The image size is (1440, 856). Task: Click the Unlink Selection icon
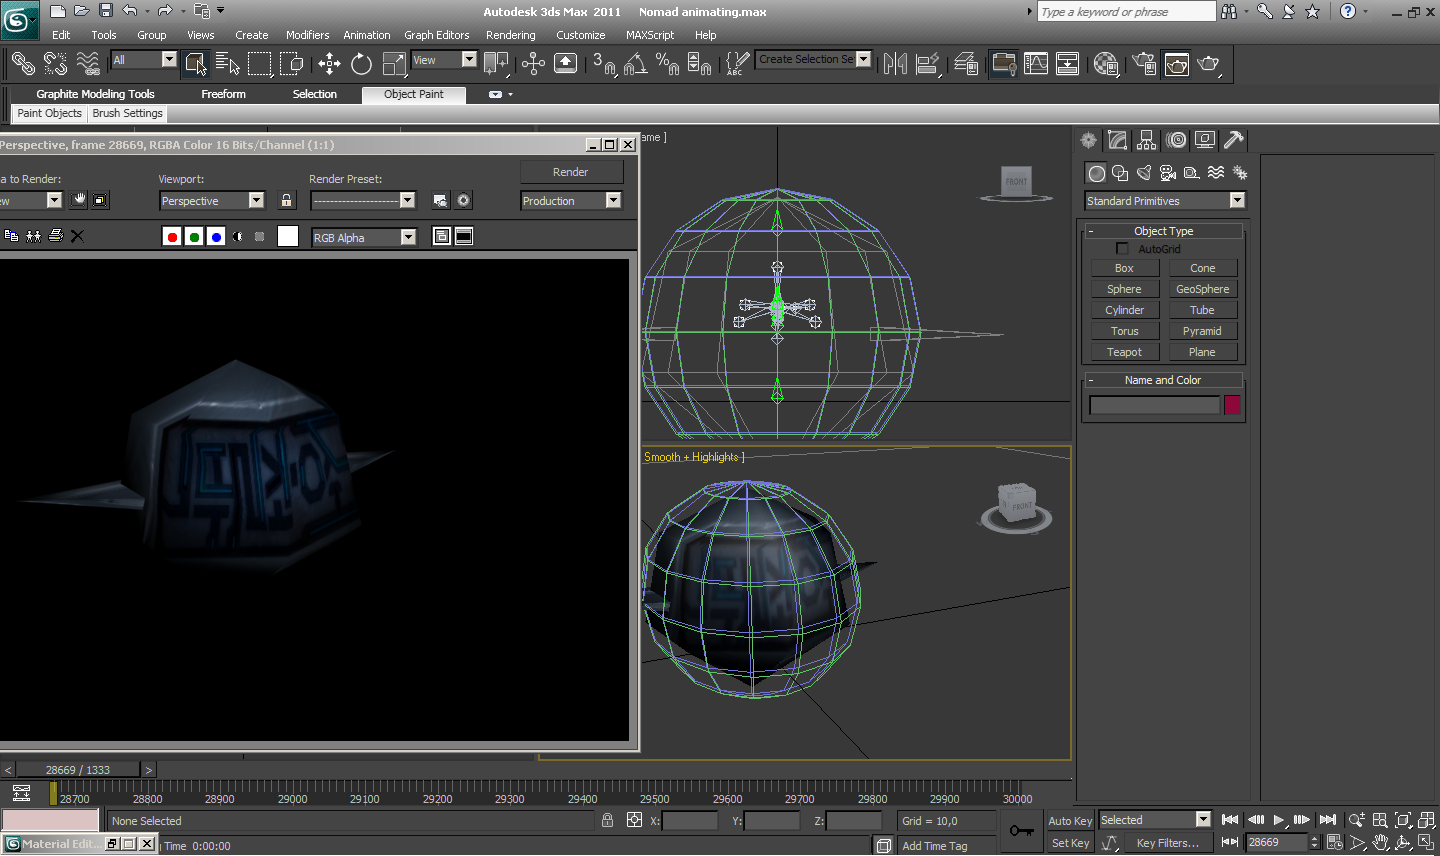tap(55, 64)
